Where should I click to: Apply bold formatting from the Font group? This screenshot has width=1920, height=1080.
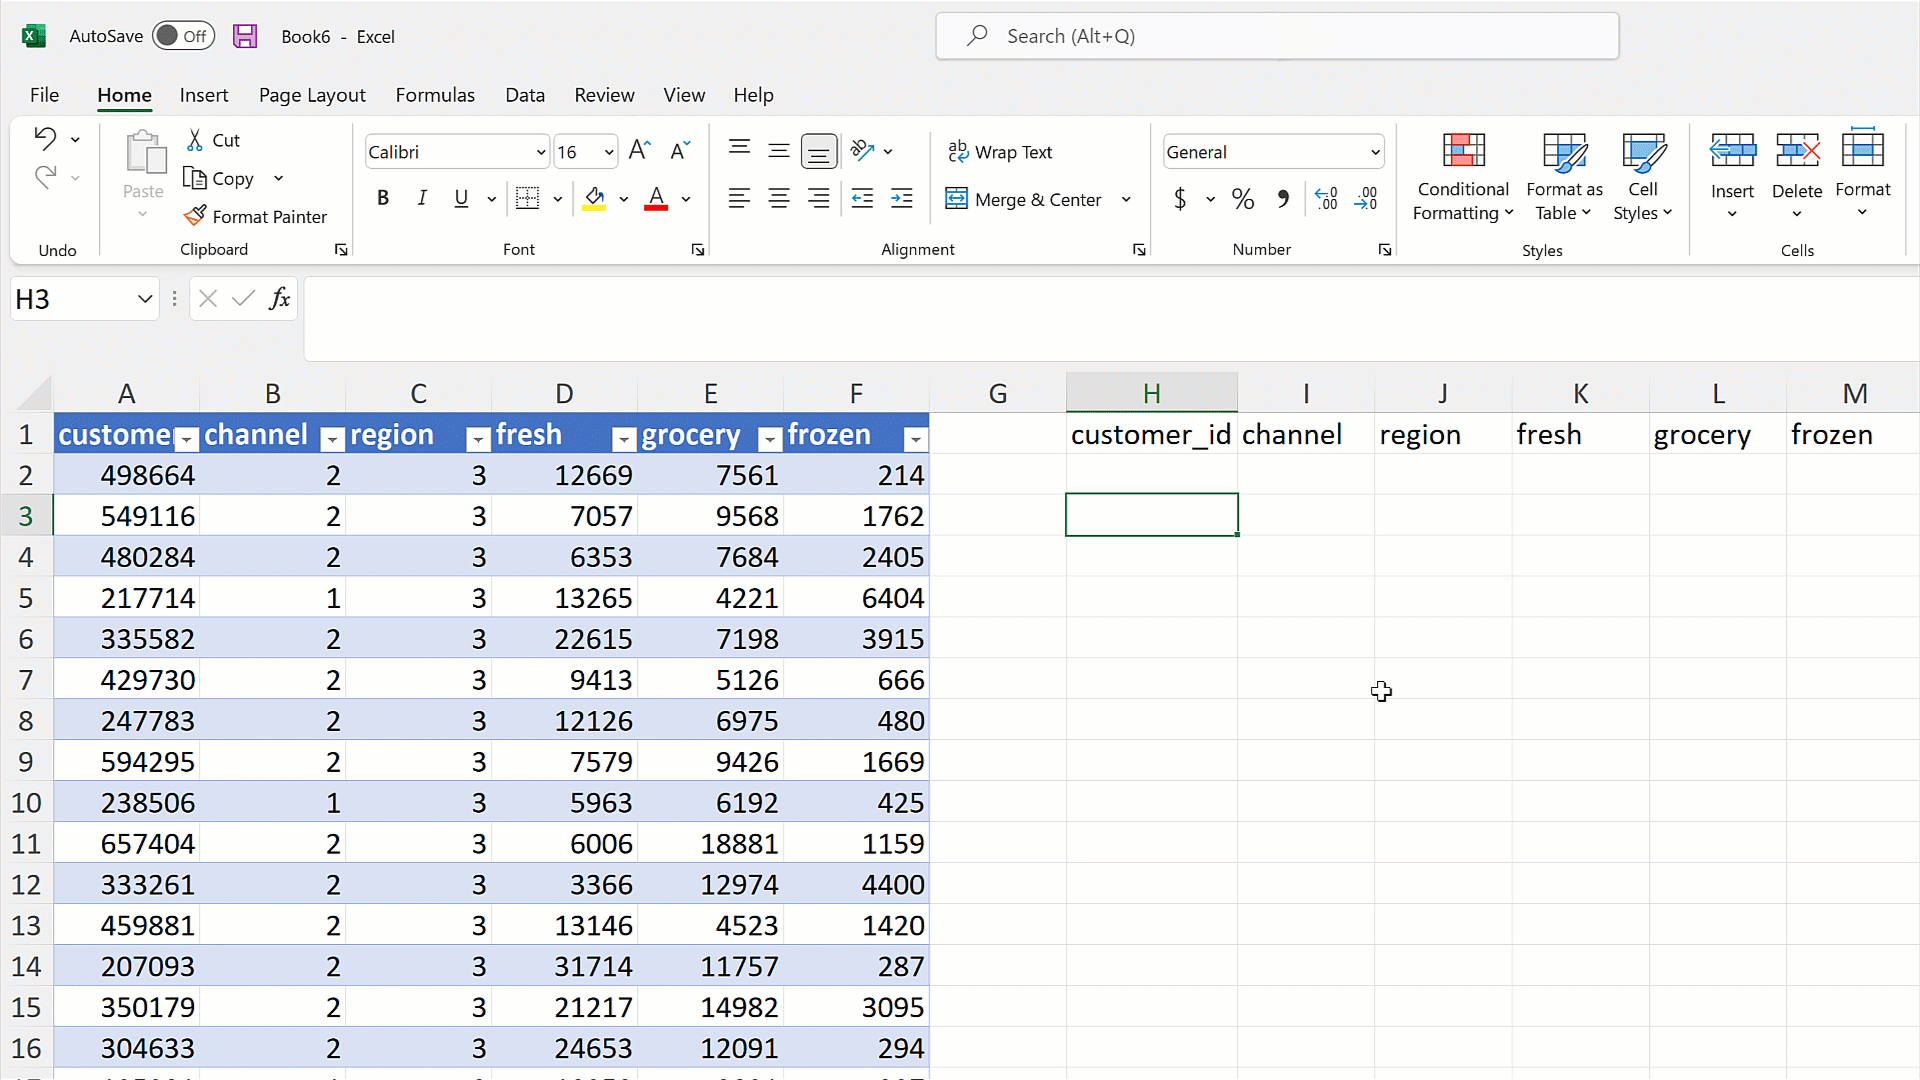pos(383,198)
